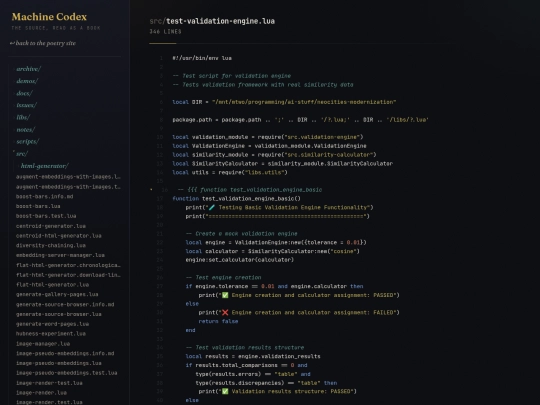Open image-pseudo-embeddings.lua file
The height and width of the screenshot is (405, 540).
[59, 363]
